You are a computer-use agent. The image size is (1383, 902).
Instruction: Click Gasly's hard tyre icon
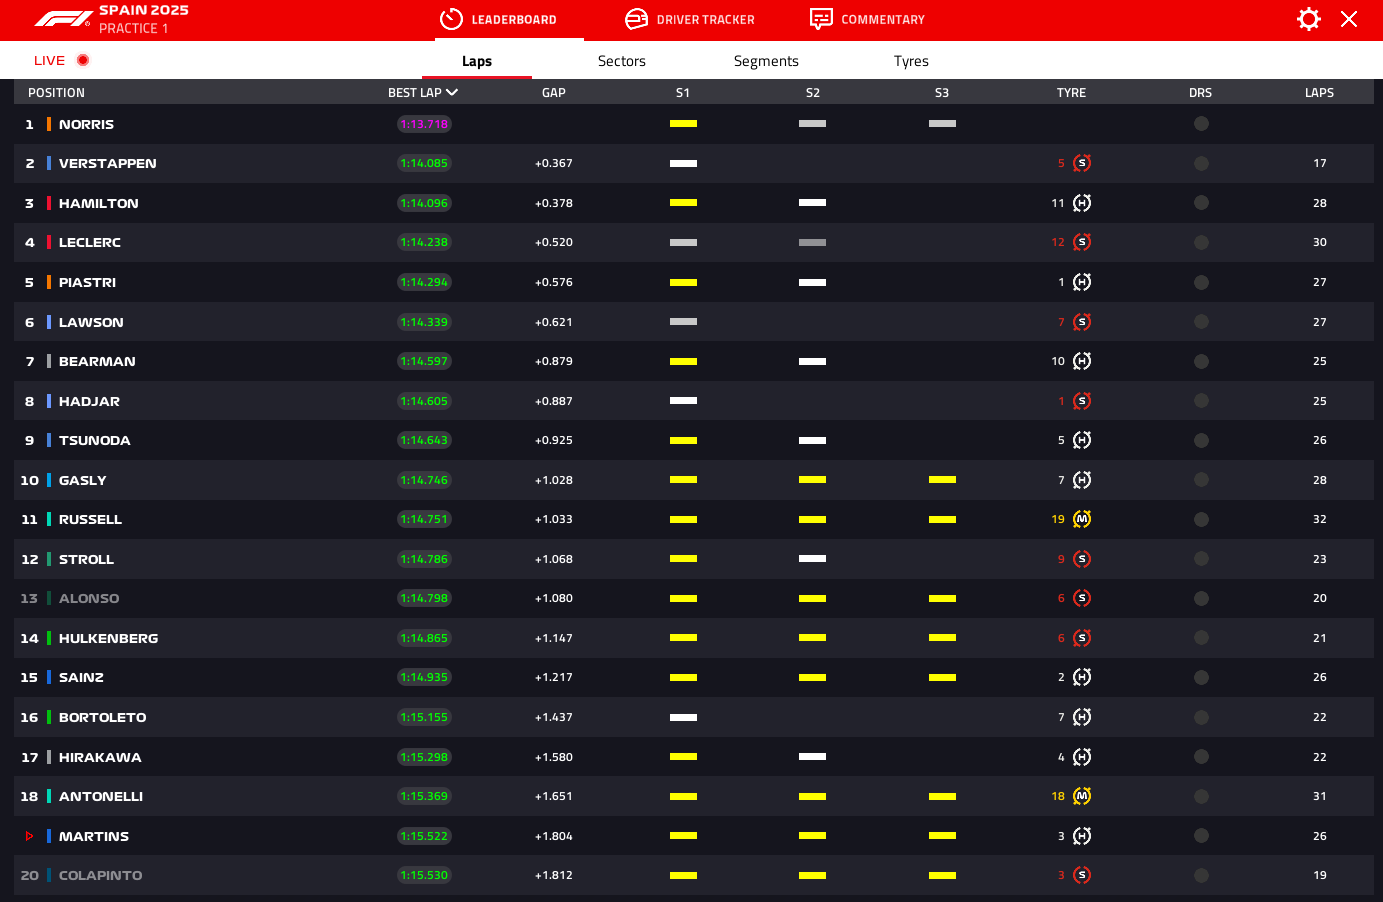click(1082, 480)
